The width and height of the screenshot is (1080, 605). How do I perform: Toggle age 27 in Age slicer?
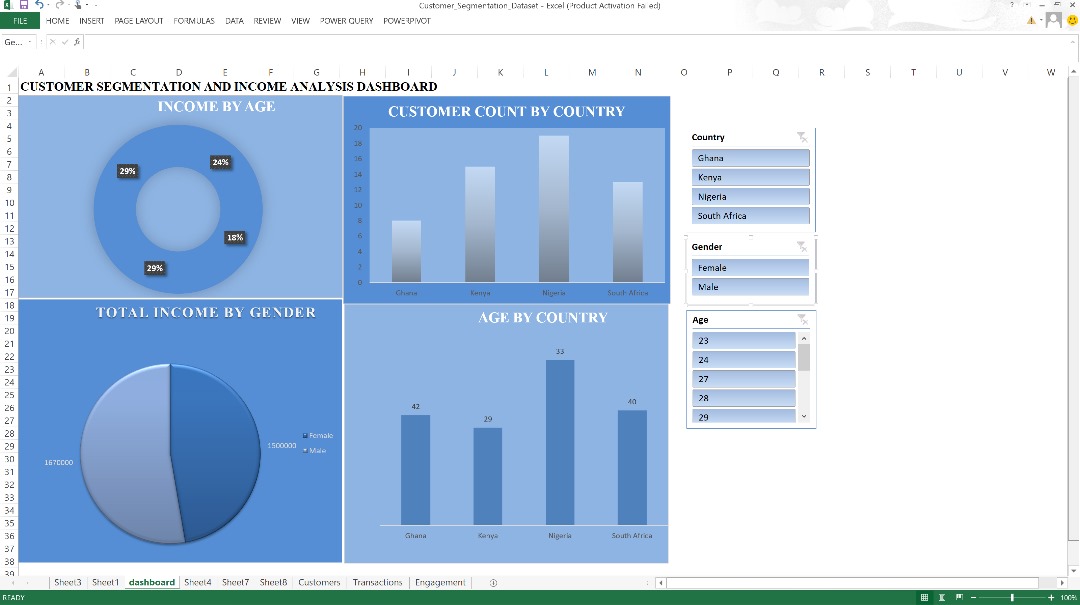[x=743, y=379]
